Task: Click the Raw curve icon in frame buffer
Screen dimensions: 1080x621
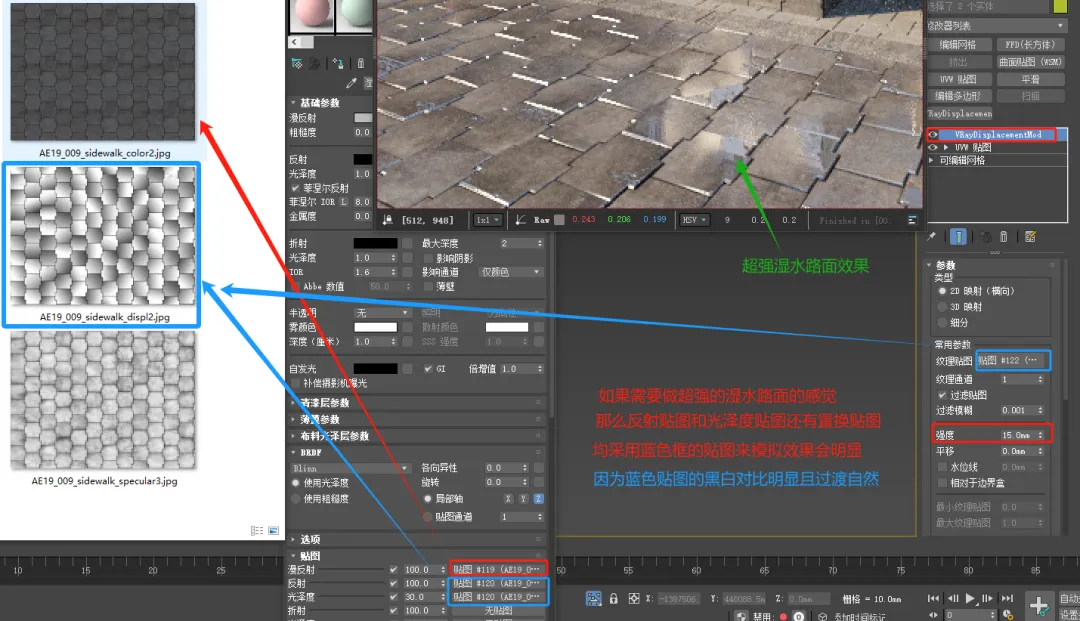Action: [x=521, y=220]
